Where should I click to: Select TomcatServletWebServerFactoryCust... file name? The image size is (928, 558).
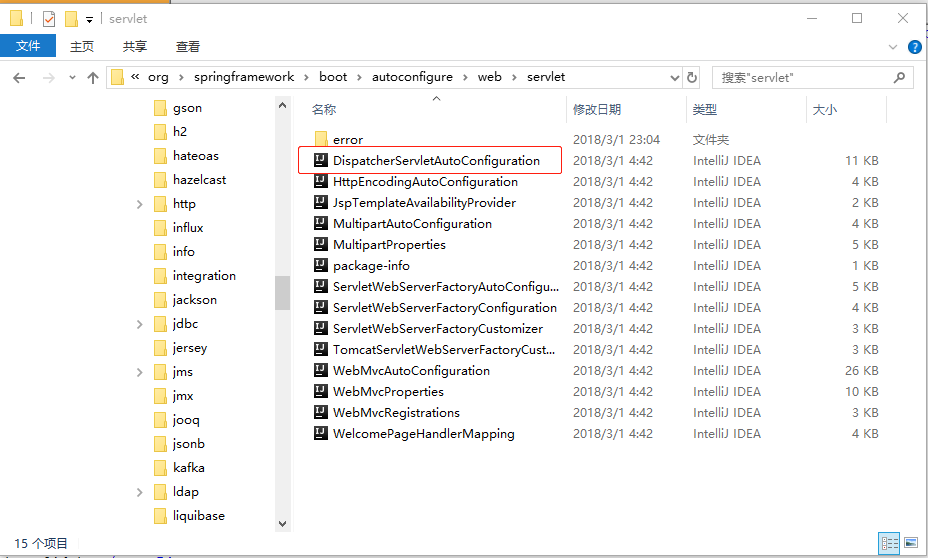[x=444, y=350]
